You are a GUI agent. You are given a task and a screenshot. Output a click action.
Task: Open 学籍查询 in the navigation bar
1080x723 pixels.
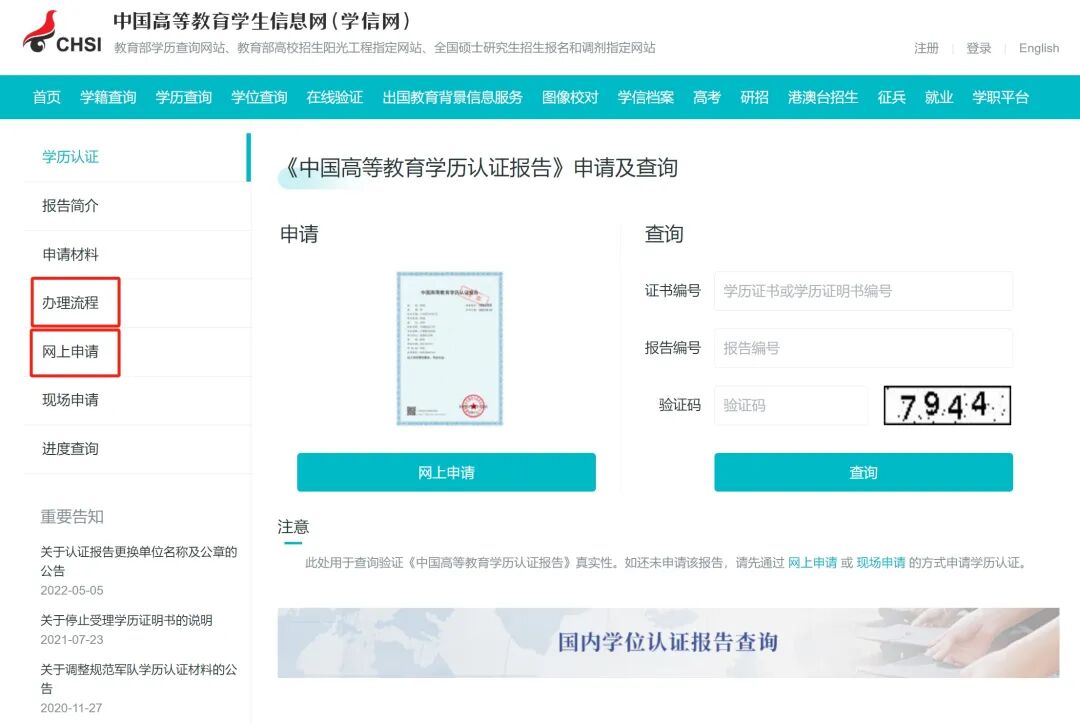(108, 97)
